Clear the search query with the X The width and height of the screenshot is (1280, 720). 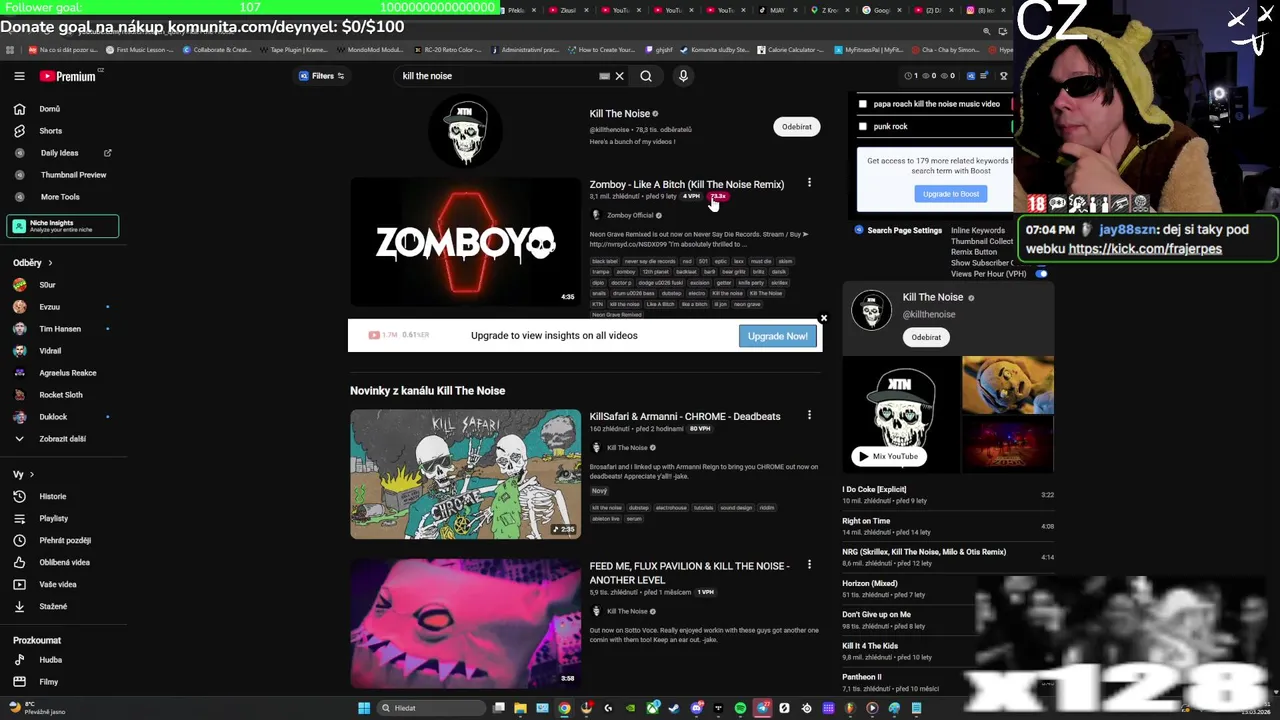coord(619,76)
